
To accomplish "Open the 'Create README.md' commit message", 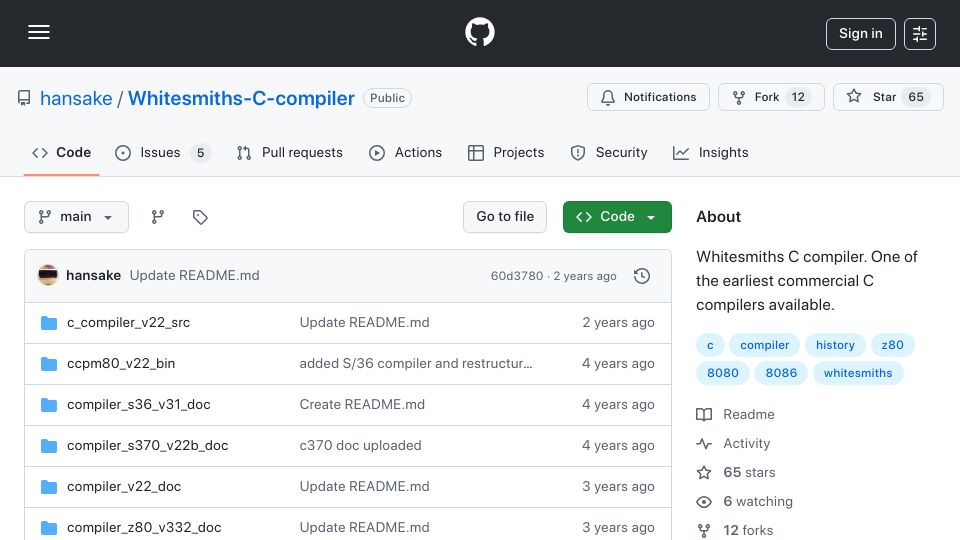I will [x=362, y=405].
